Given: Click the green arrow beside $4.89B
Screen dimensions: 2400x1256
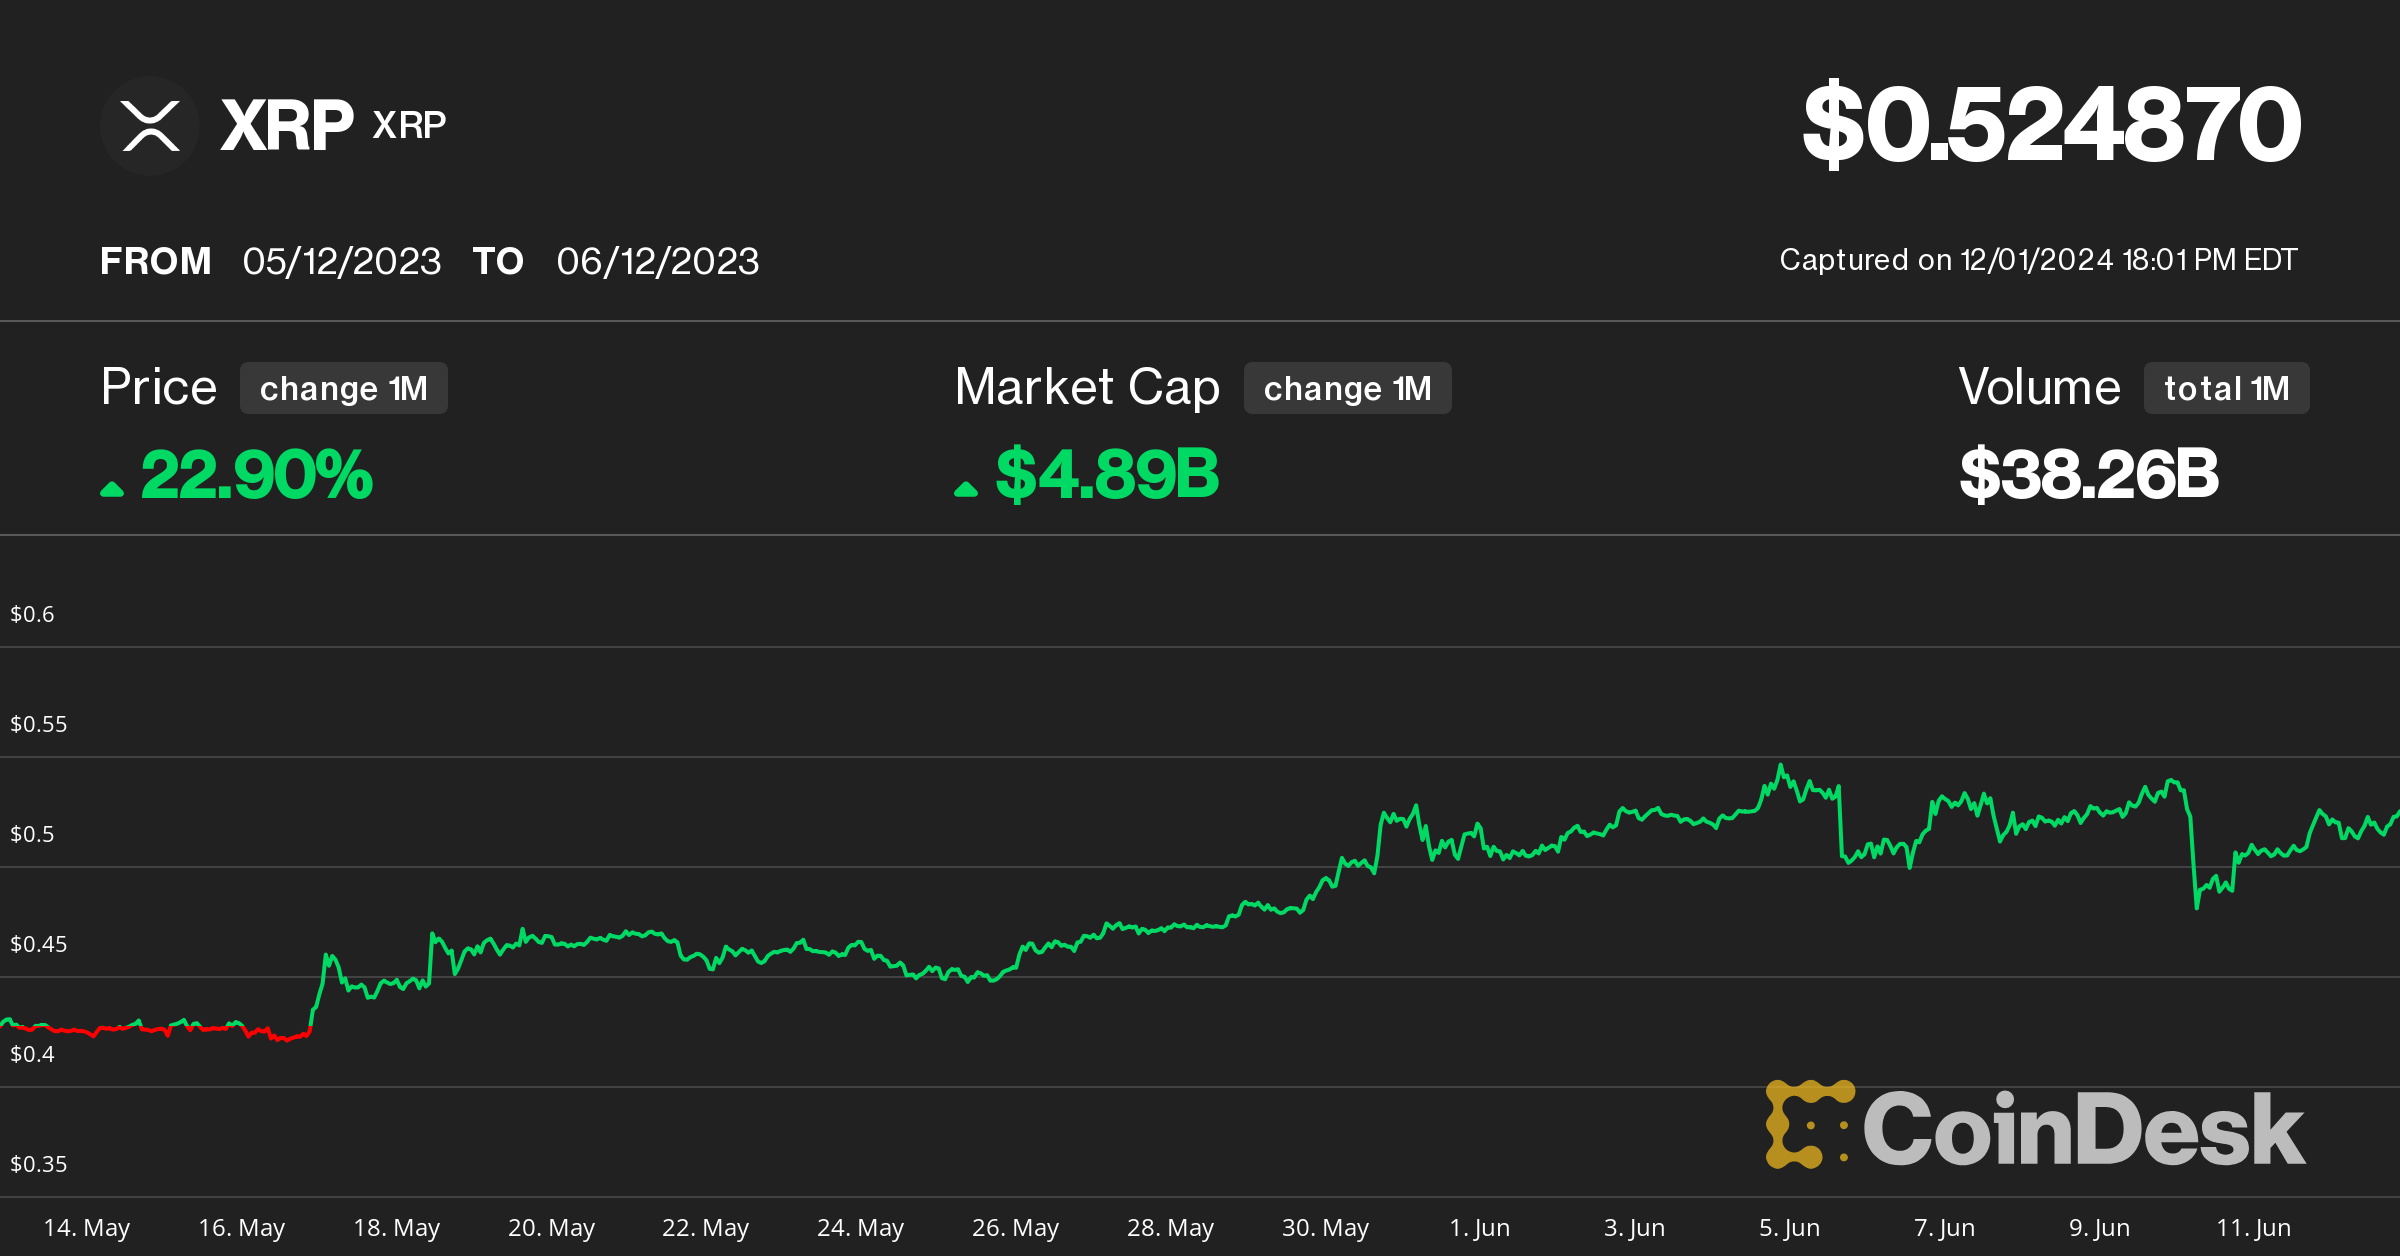Looking at the screenshot, I should pyautogui.click(x=966, y=489).
